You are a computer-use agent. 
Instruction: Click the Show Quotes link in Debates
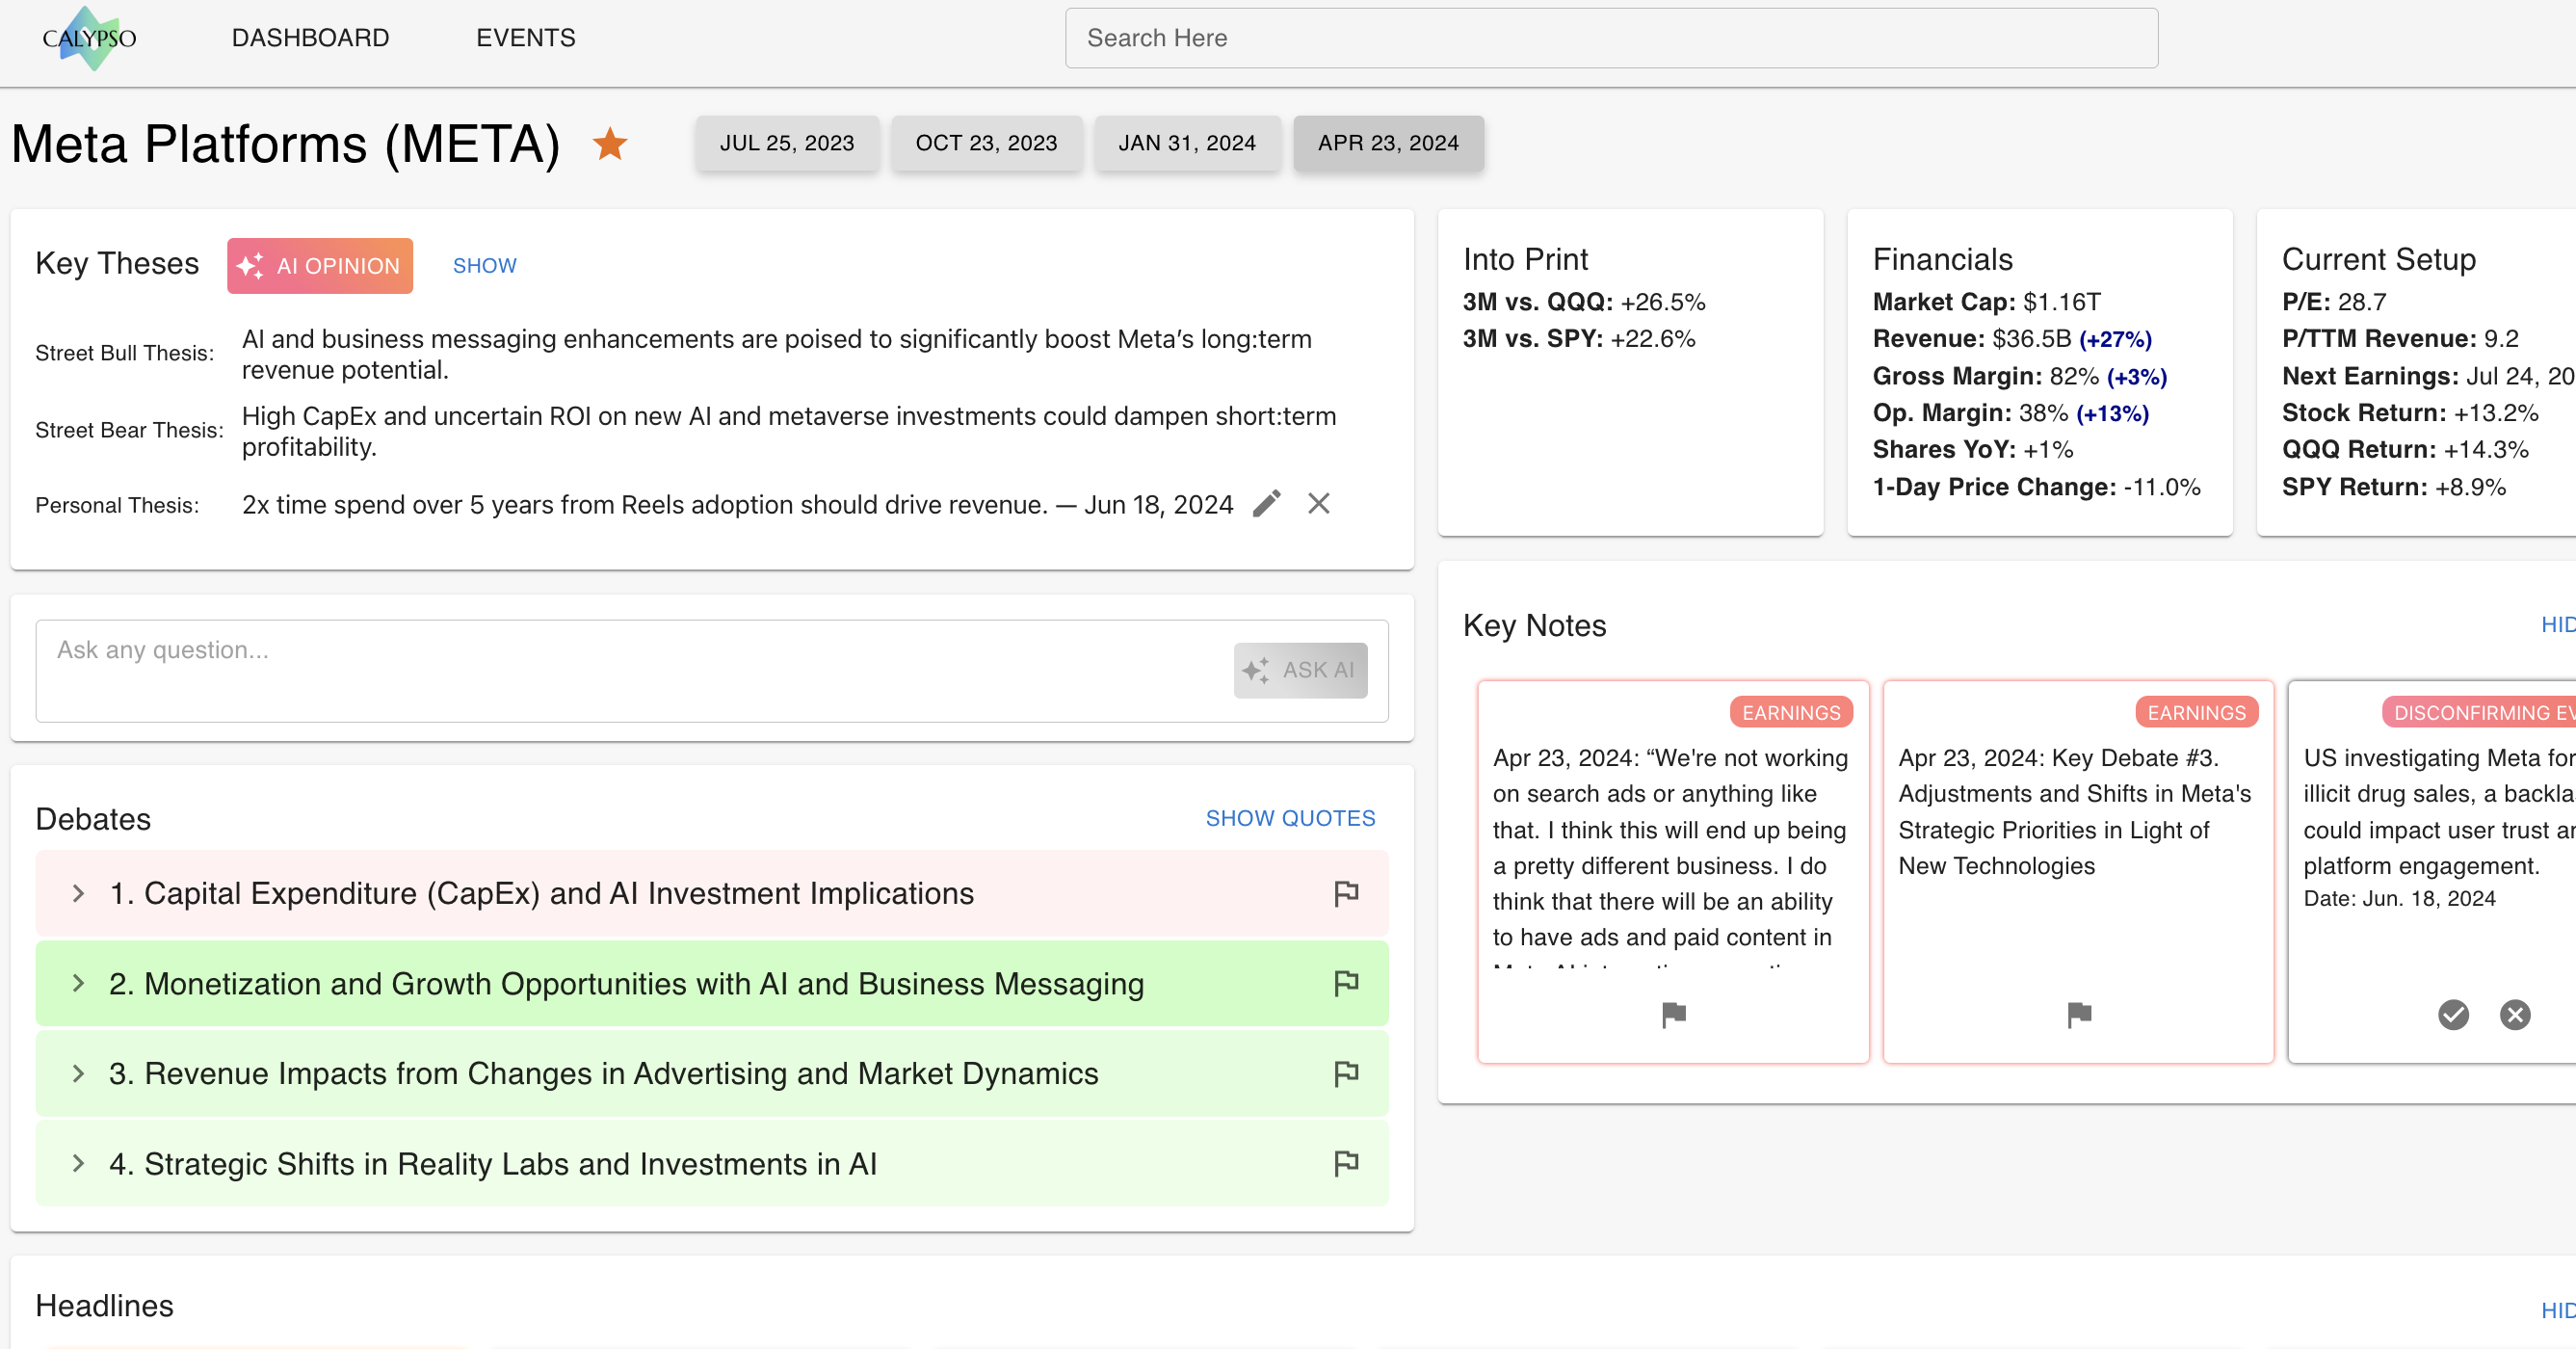point(1289,818)
